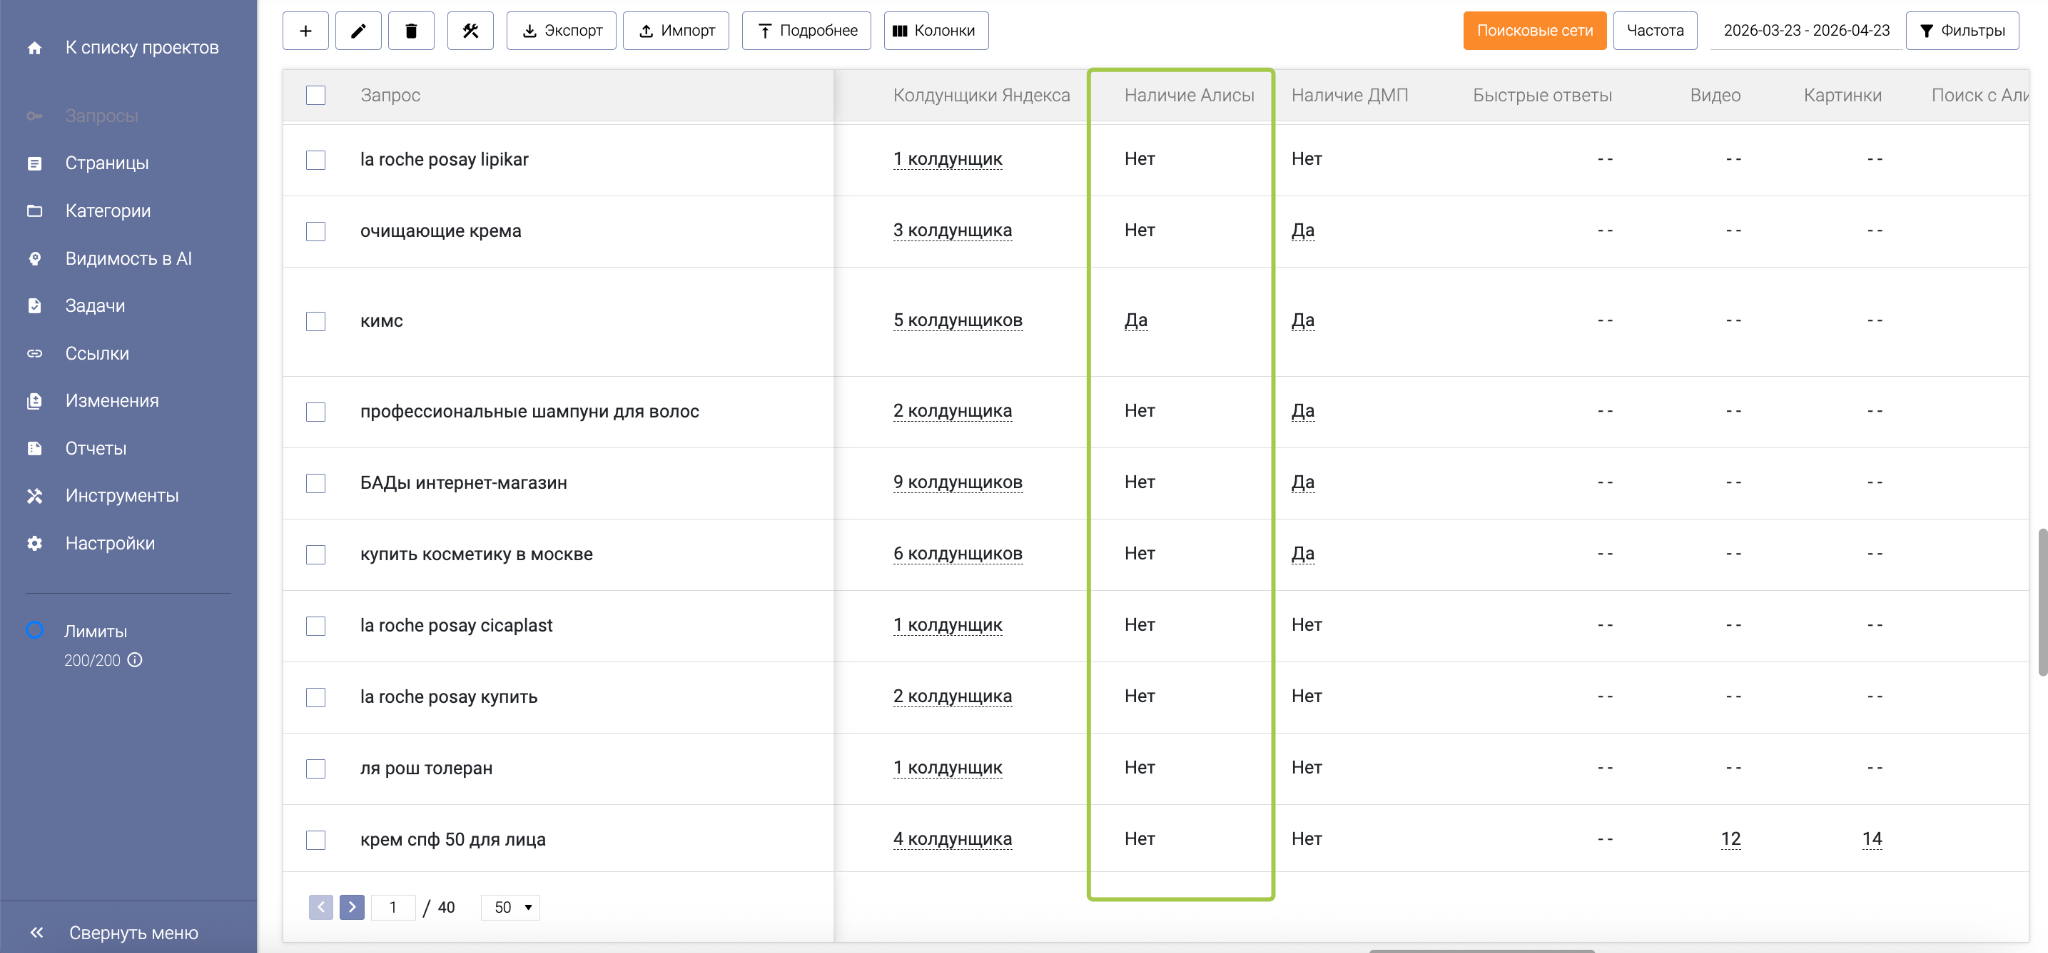The image size is (2048, 953).
Task: Click the plus icon to add query
Action: click(305, 31)
